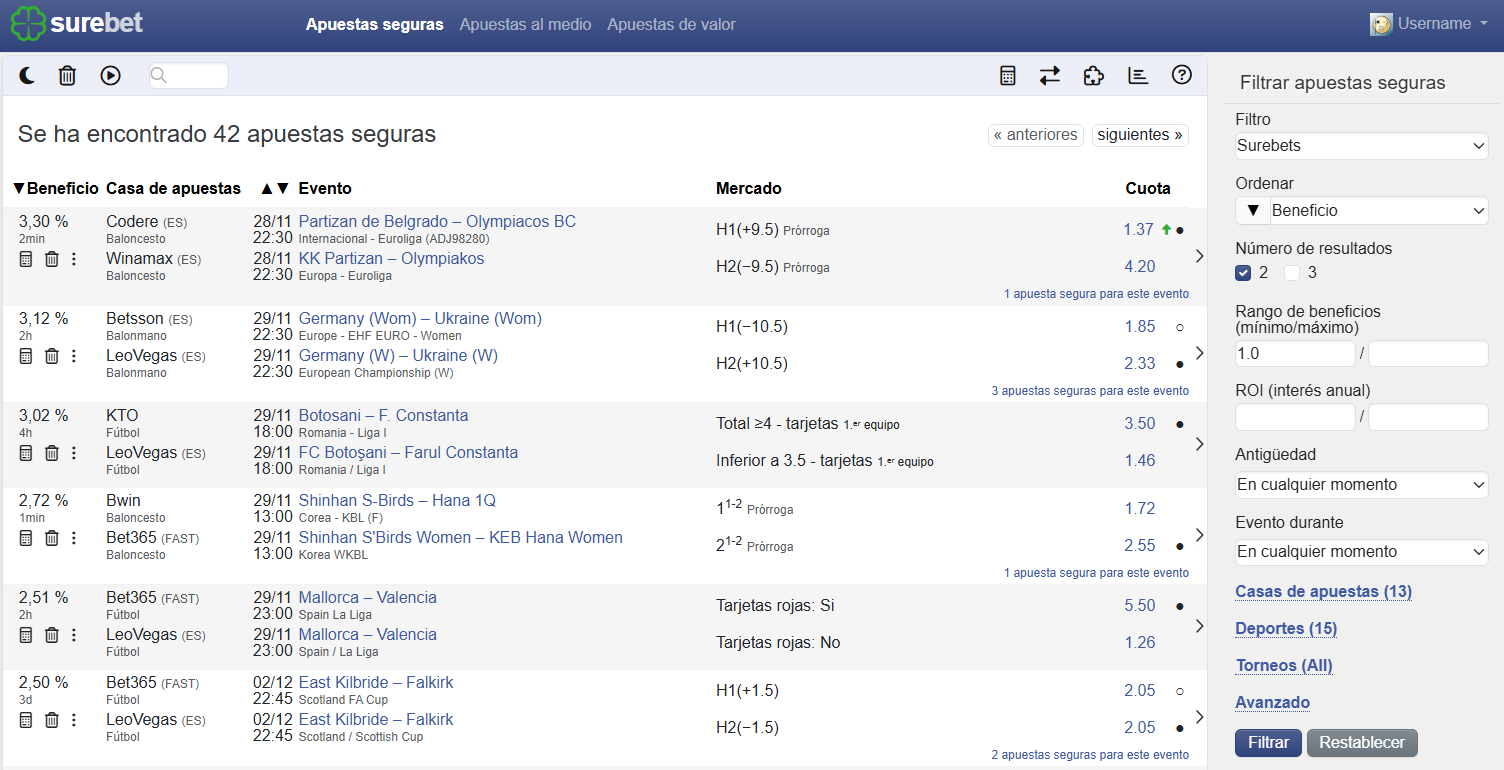Click the ROI maximum input field

pos(1428,418)
